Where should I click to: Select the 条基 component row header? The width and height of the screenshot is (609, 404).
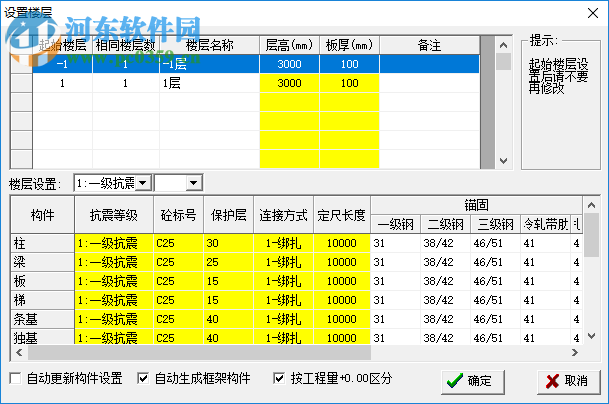coord(42,319)
